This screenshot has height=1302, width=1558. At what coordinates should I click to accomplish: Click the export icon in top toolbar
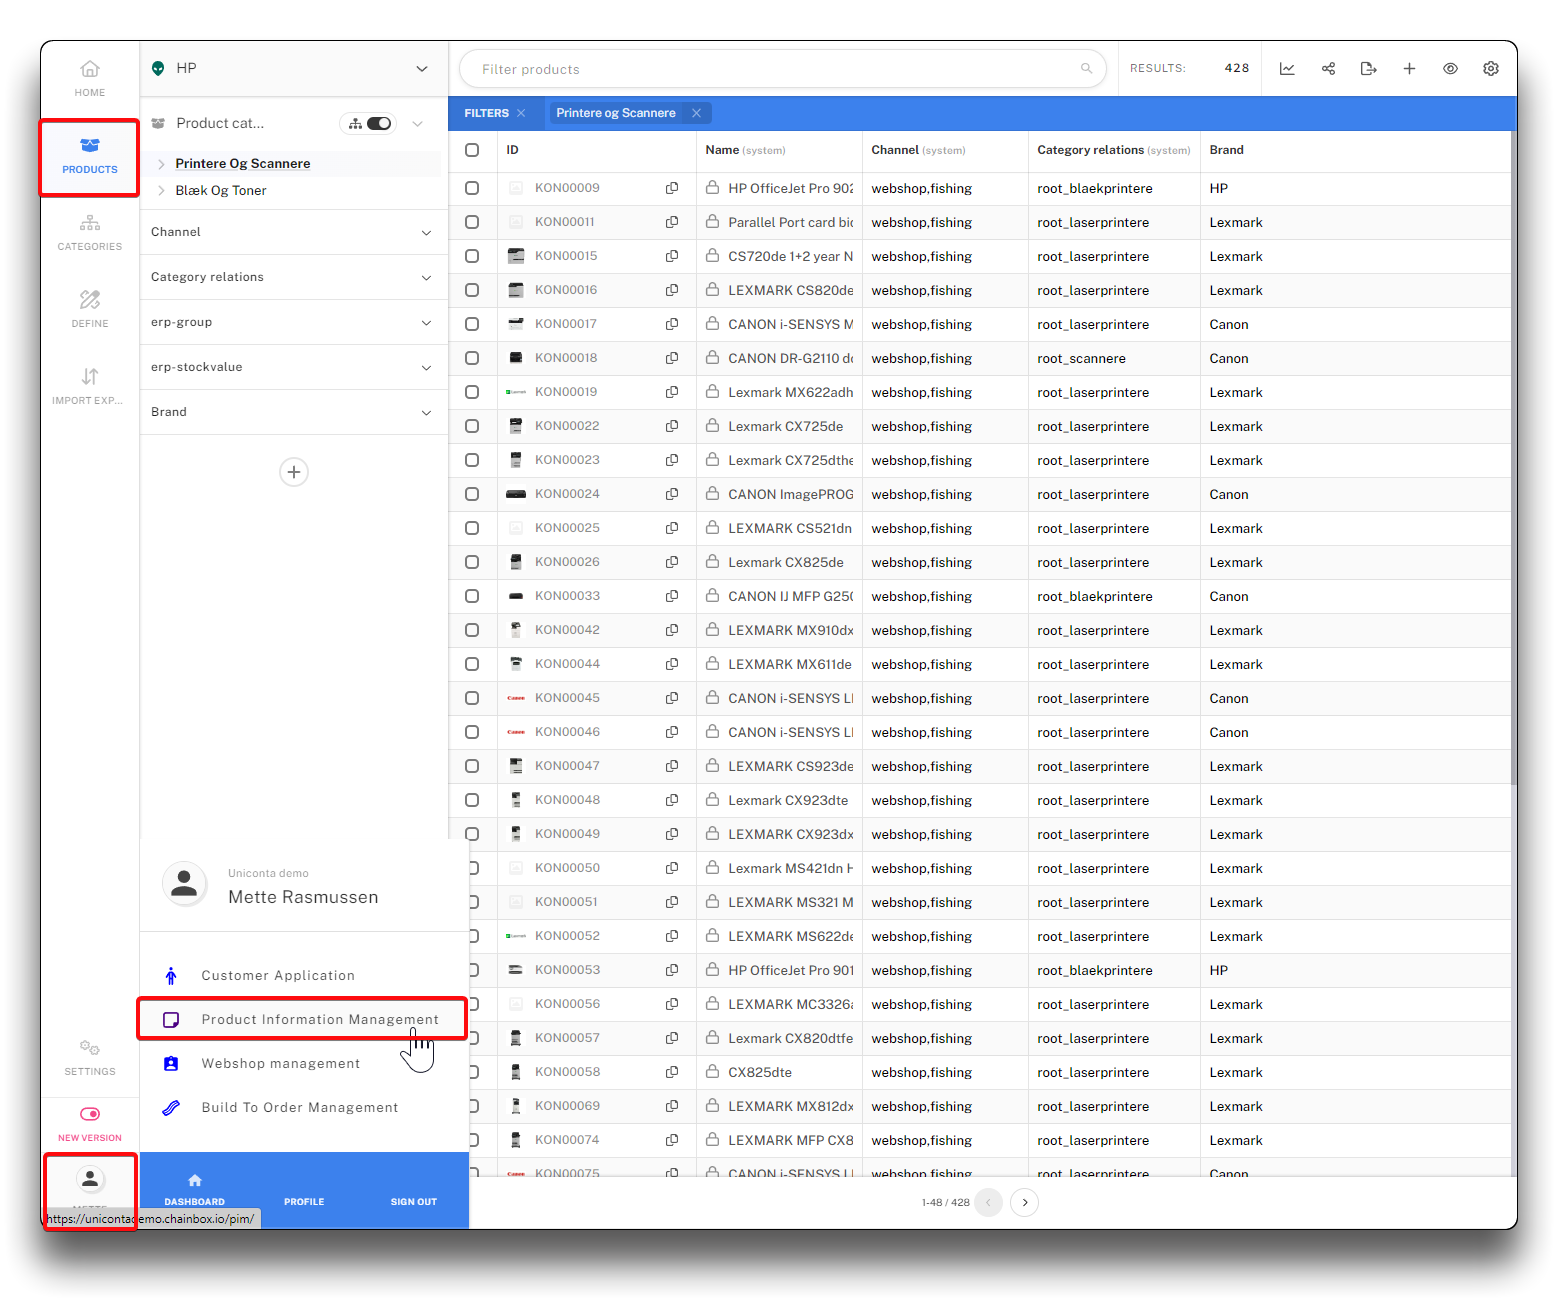1369,69
